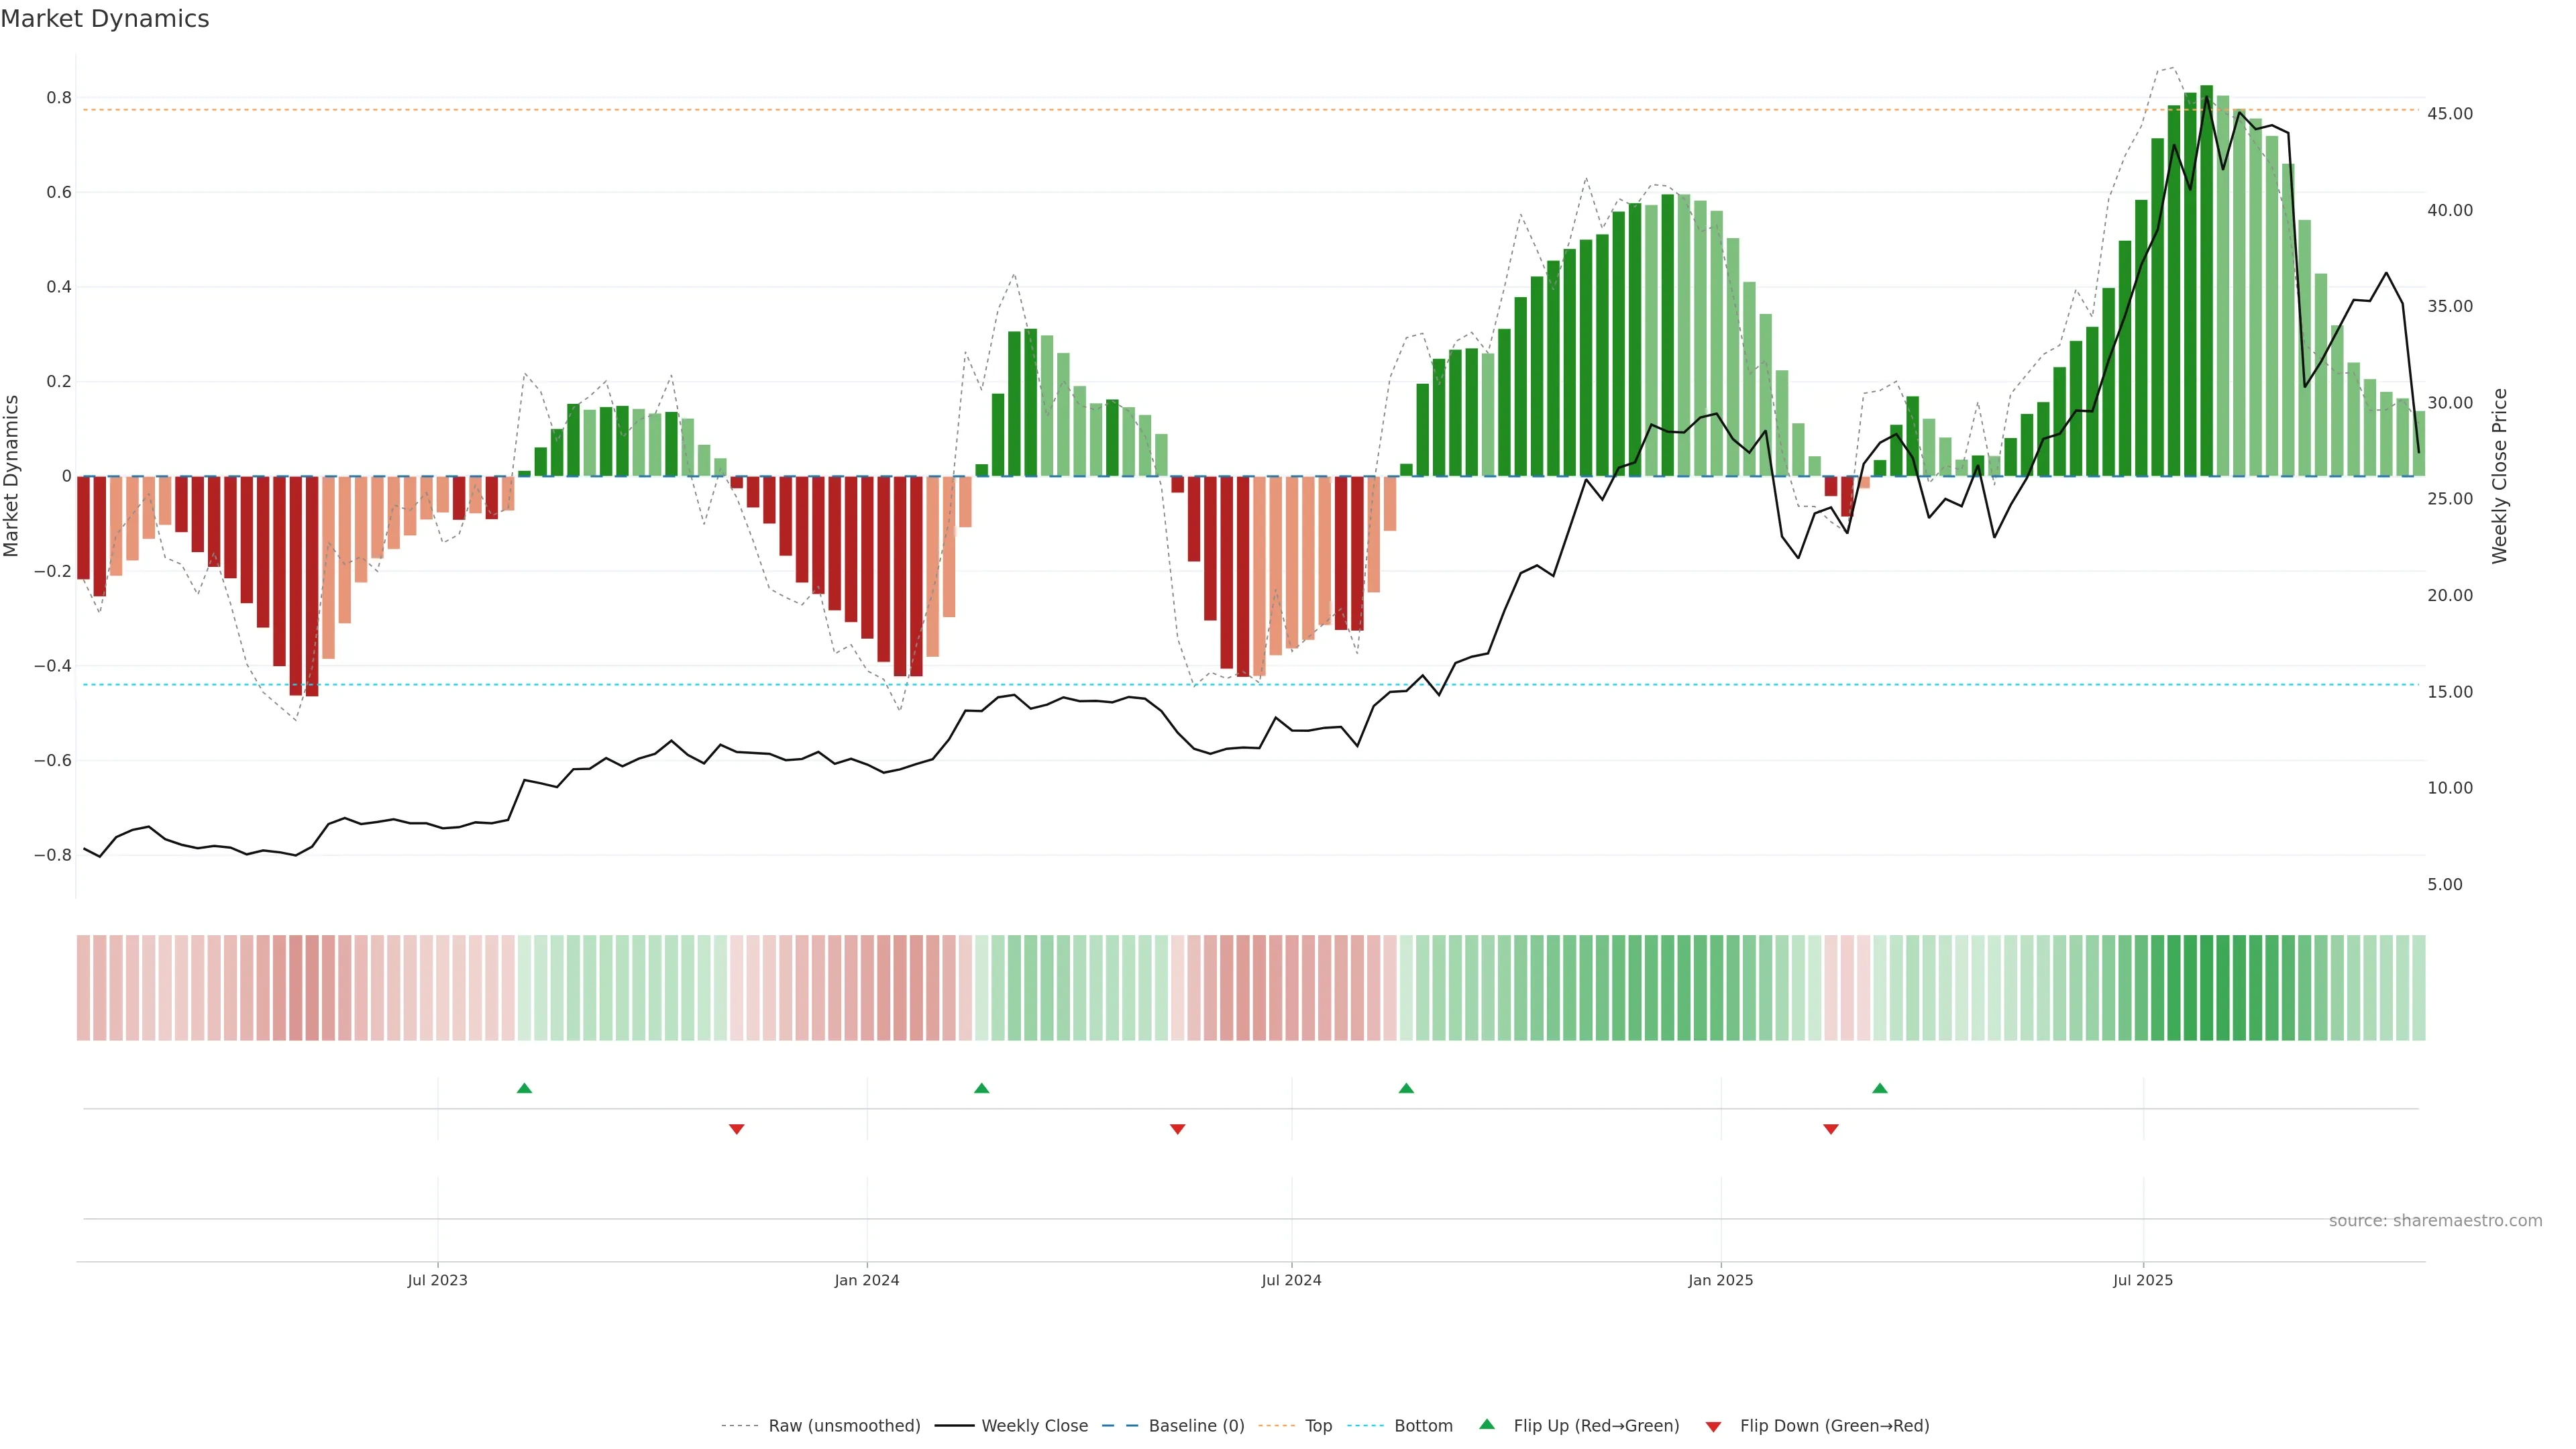2576x1449 pixels.
Task: Toggle the Bottom legend entry
Action: pyautogui.click(x=1423, y=1426)
